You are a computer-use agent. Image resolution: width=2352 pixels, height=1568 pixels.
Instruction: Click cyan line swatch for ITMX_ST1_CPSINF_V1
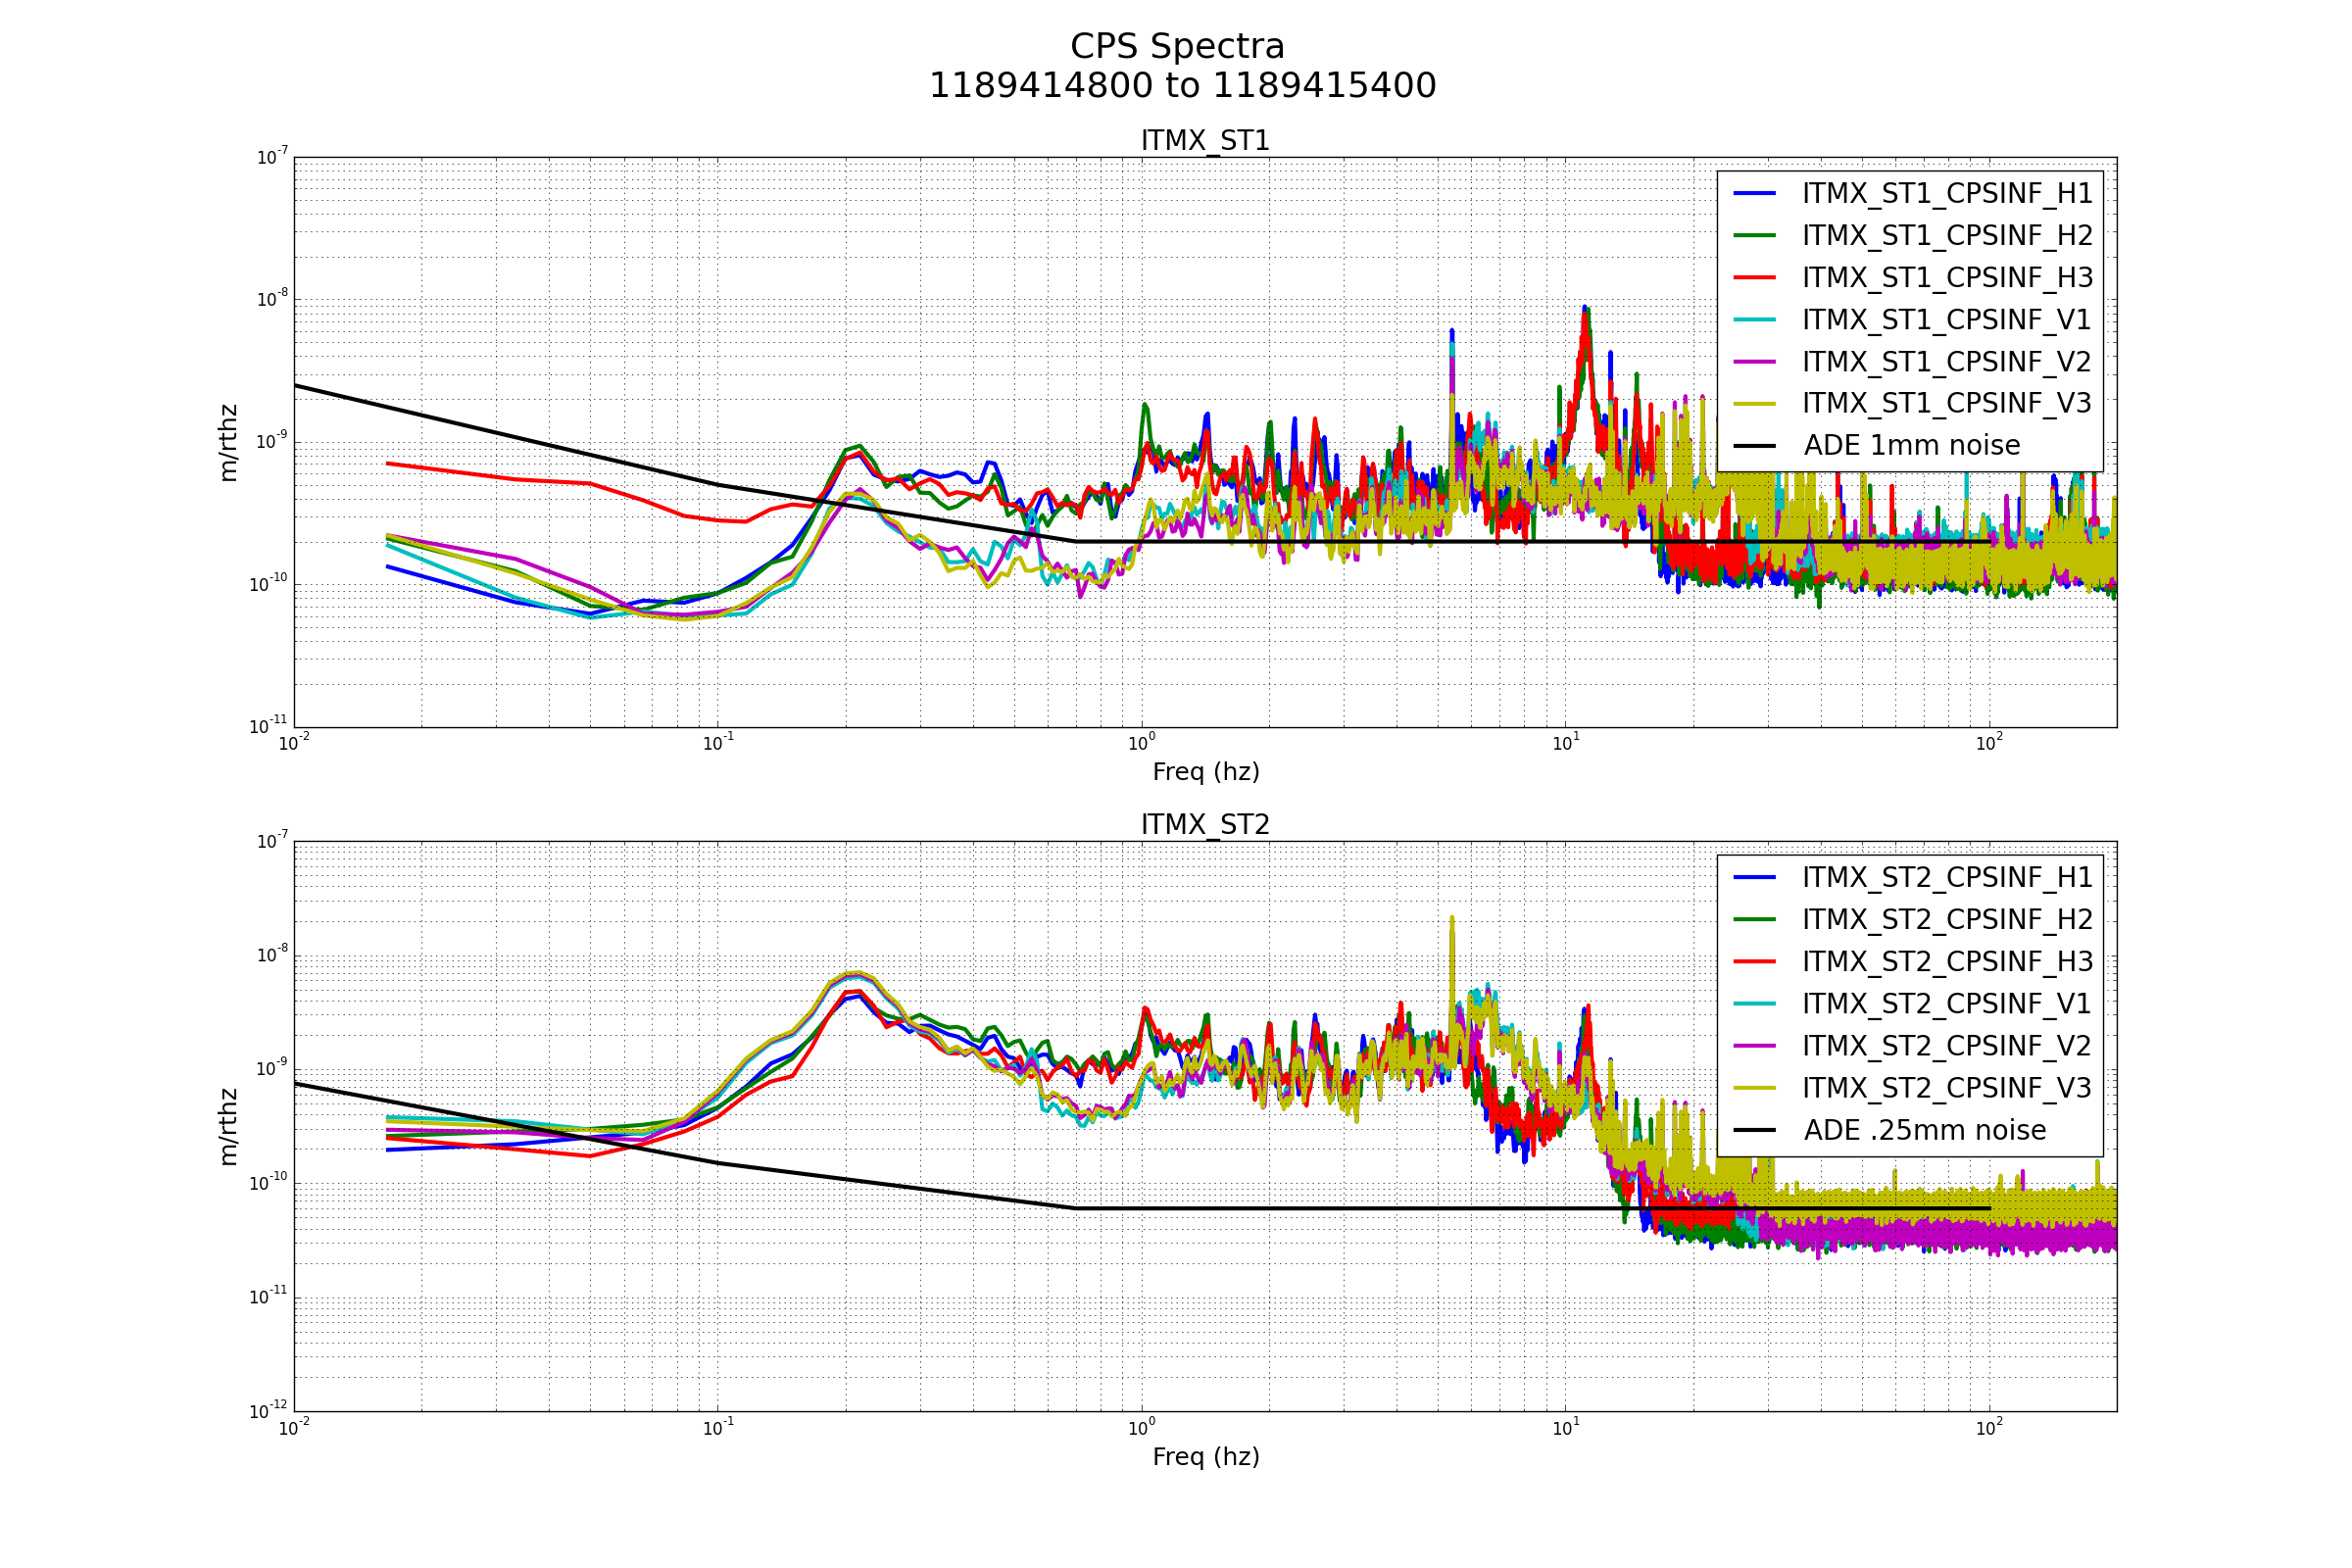coord(1755,319)
